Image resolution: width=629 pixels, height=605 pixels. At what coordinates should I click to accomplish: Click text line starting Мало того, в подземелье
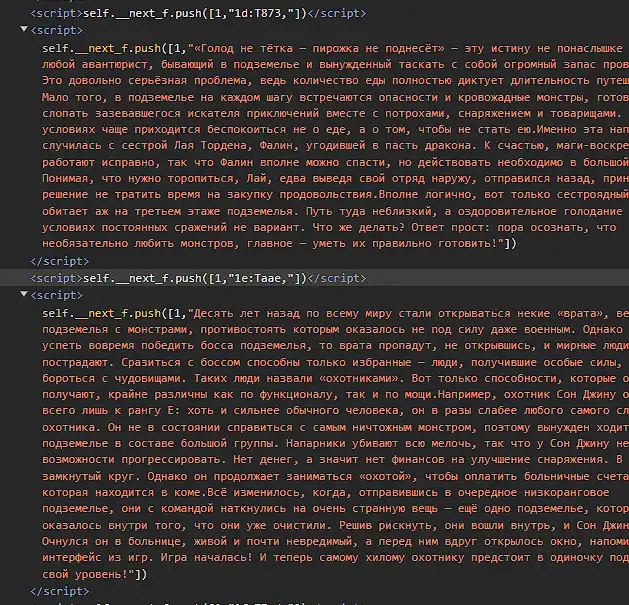point(335,97)
